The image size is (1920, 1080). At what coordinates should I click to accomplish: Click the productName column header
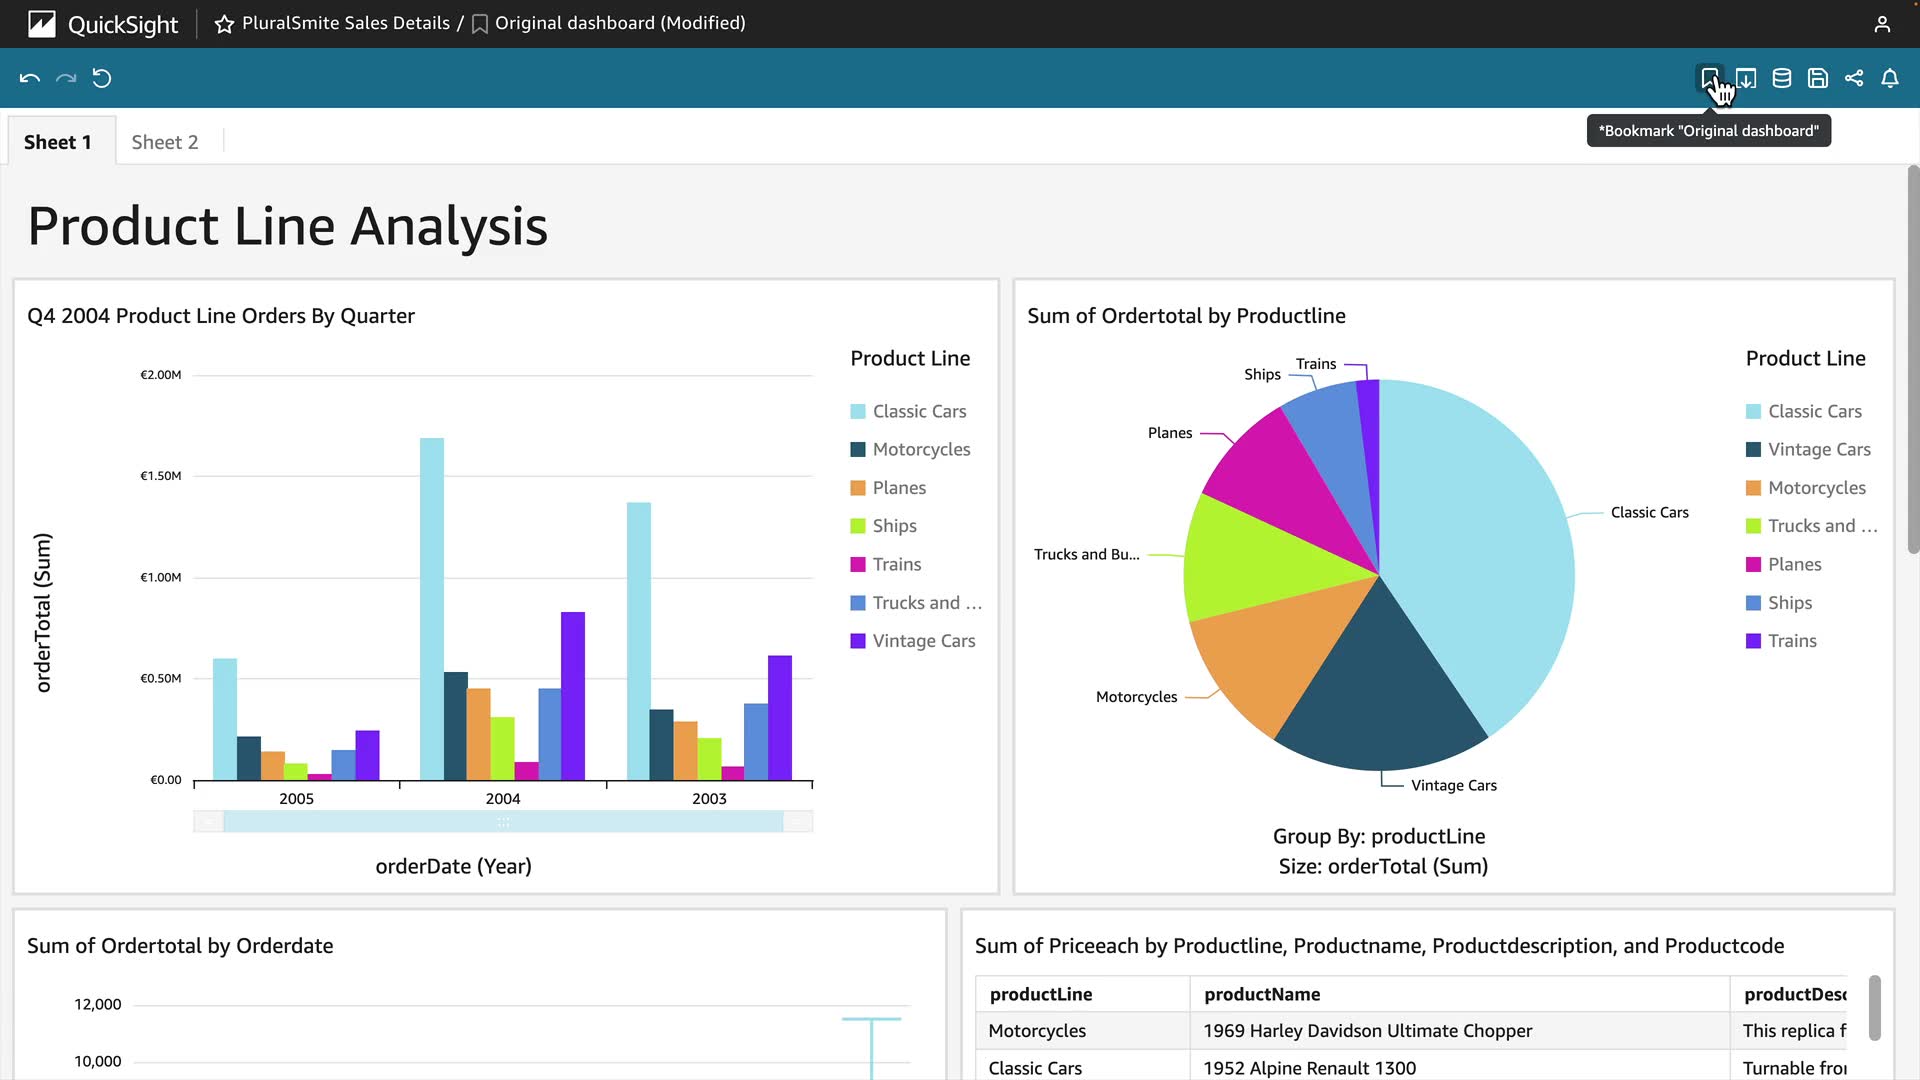(1262, 994)
